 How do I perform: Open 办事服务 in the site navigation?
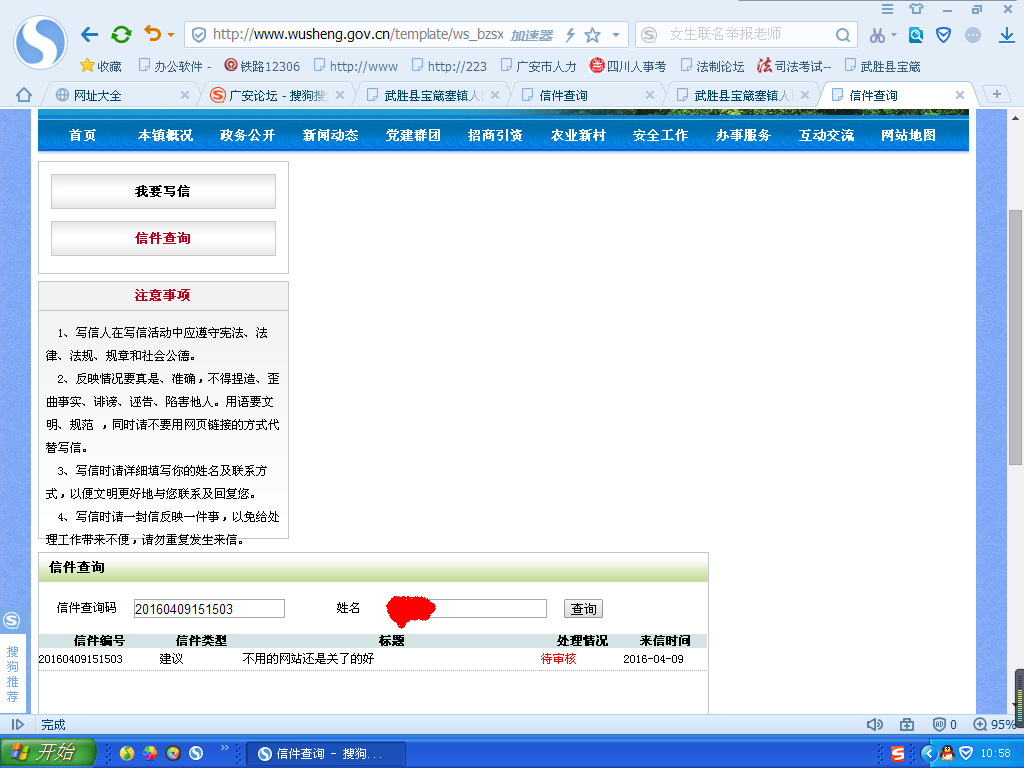point(743,135)
